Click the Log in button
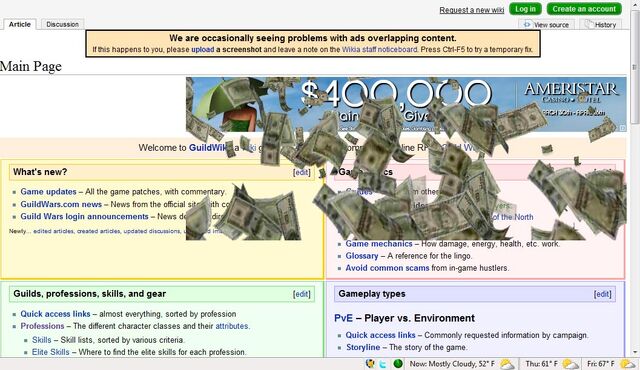The width and height of the screenshot is (640, 370). click(x=525, y=9)
